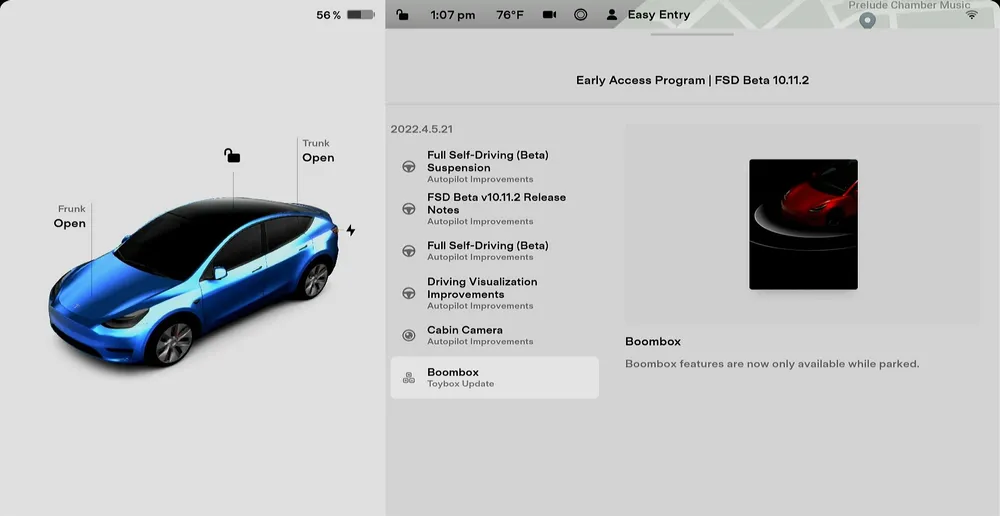Tap the Cabin Camera eye icon
This screenshot has width=1000, height=516.
409,335
